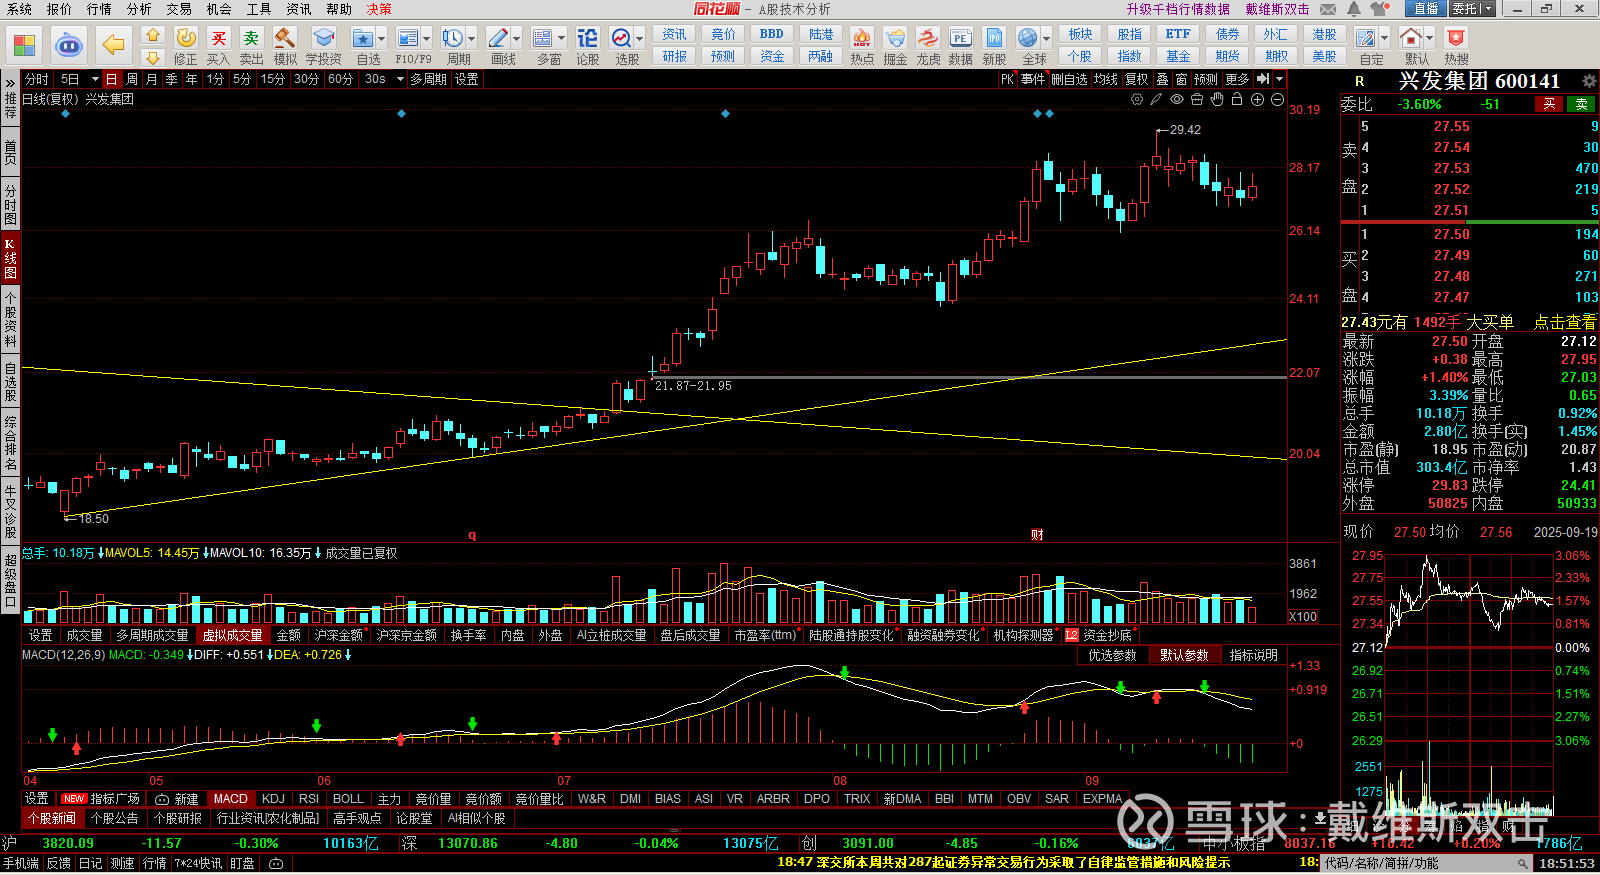1600x875 pixels.
Task: Open the 30s period dropdown arrow
Action: point(400,79)
